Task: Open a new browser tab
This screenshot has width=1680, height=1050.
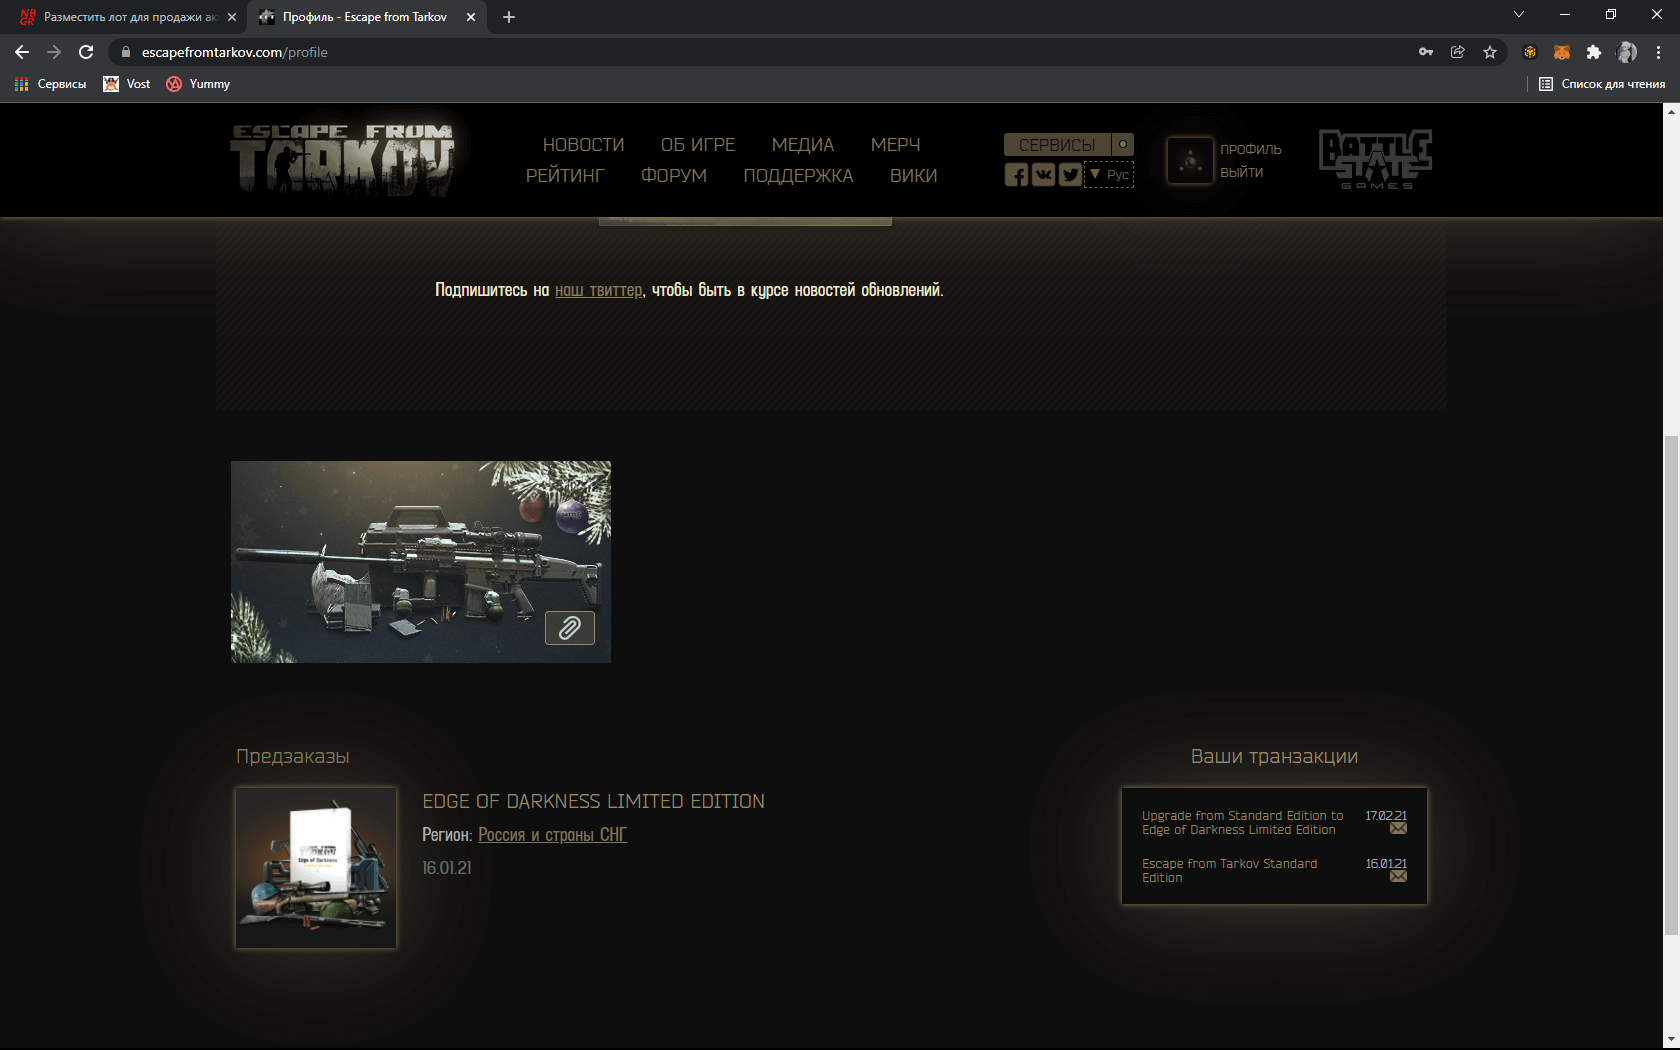Action: click(509, 17)
